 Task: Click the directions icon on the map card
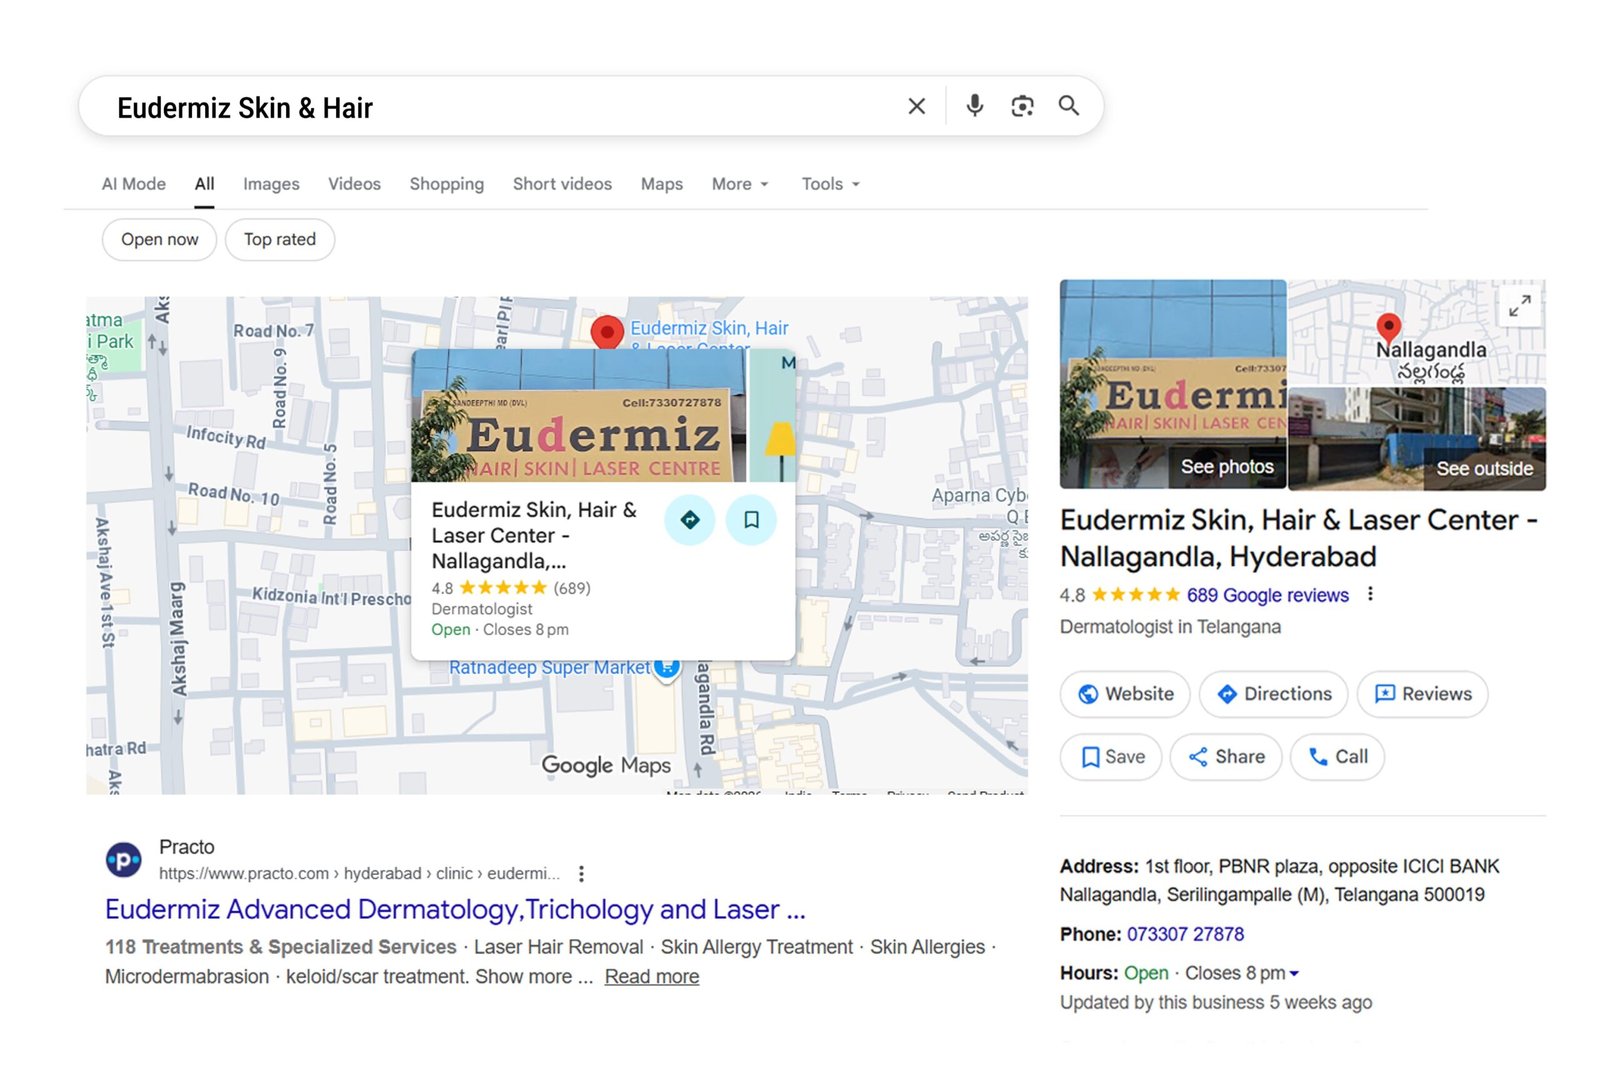[x=689, y=520]
